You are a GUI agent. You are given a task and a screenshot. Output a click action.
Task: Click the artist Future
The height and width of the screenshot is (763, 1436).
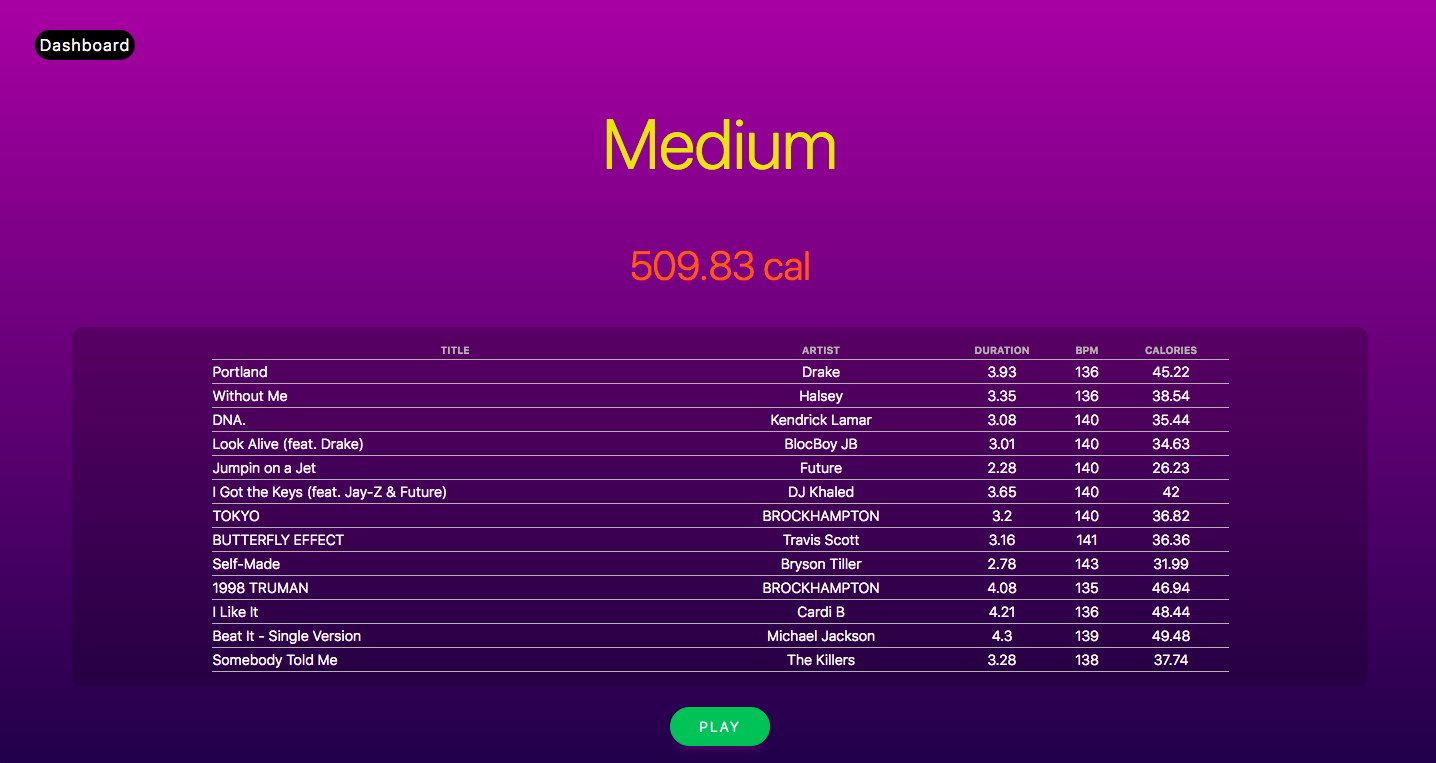tap(821, 468)
